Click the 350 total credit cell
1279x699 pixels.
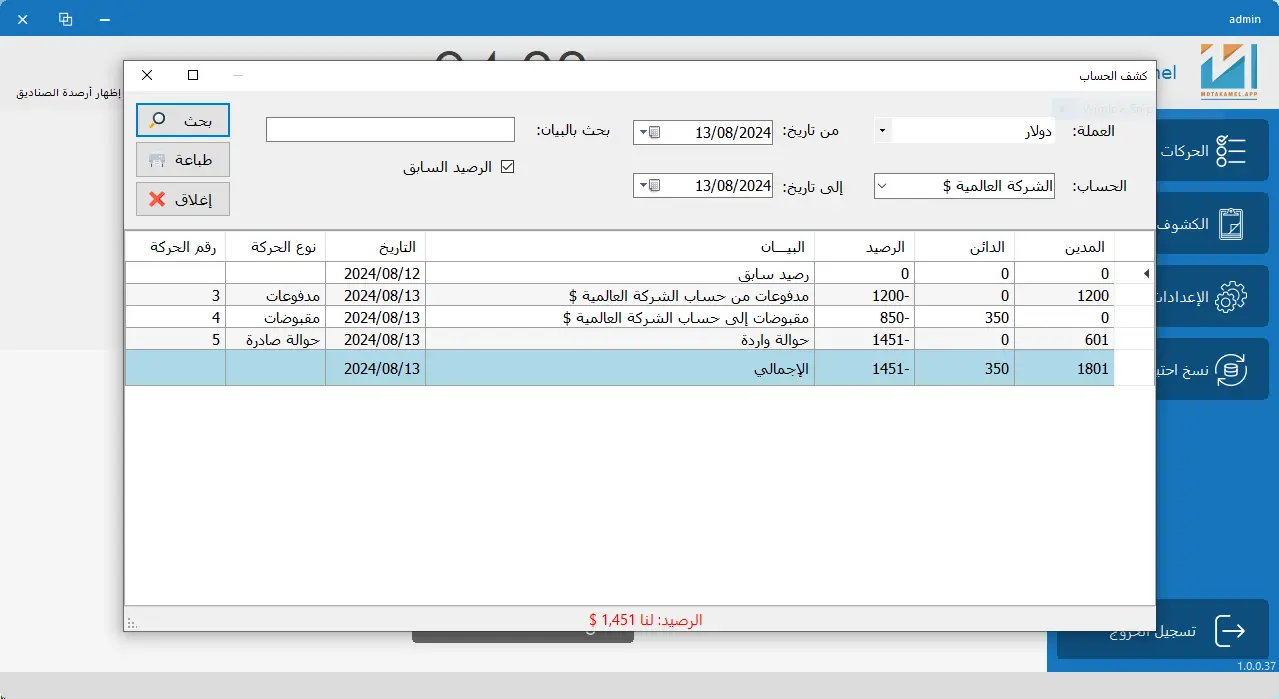(964, 368)
